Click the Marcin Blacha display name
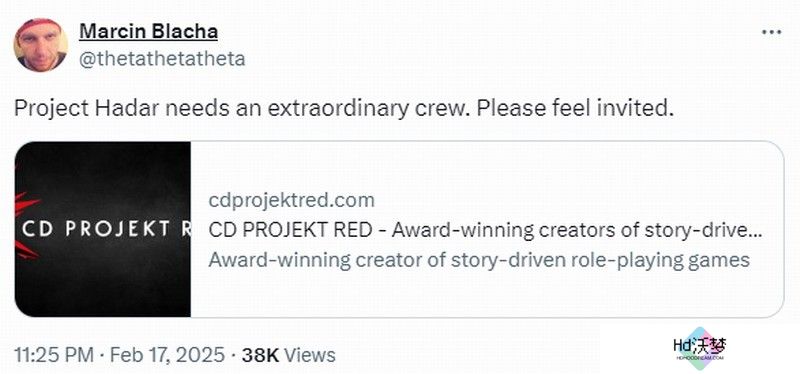800x374 pixels. point(148,32)
